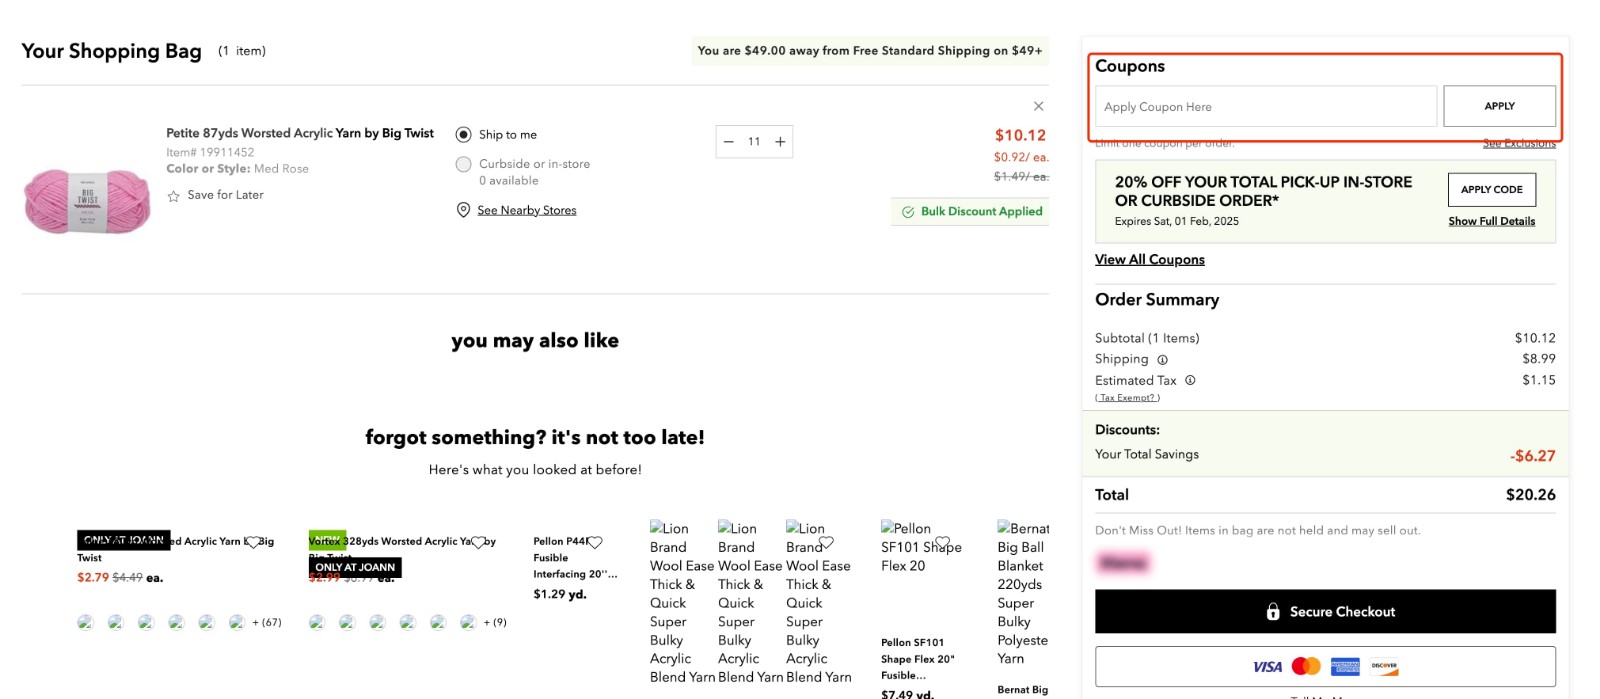
Task: Focus the Apply Coupon Here field
Action: tap(1266, 106)
